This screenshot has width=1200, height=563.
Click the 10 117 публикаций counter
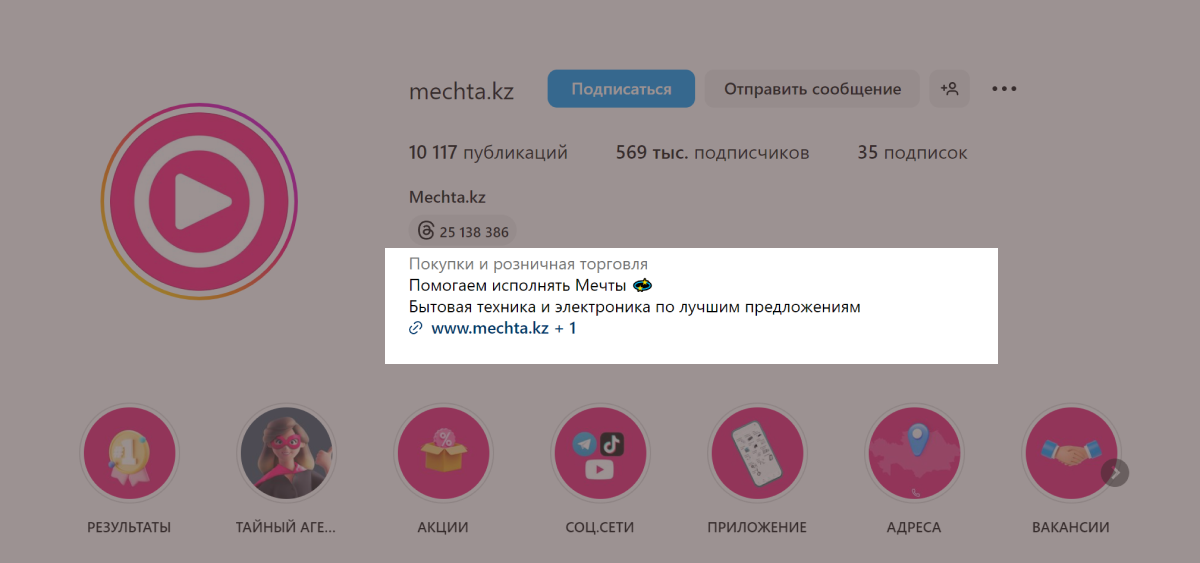(488, 153)
